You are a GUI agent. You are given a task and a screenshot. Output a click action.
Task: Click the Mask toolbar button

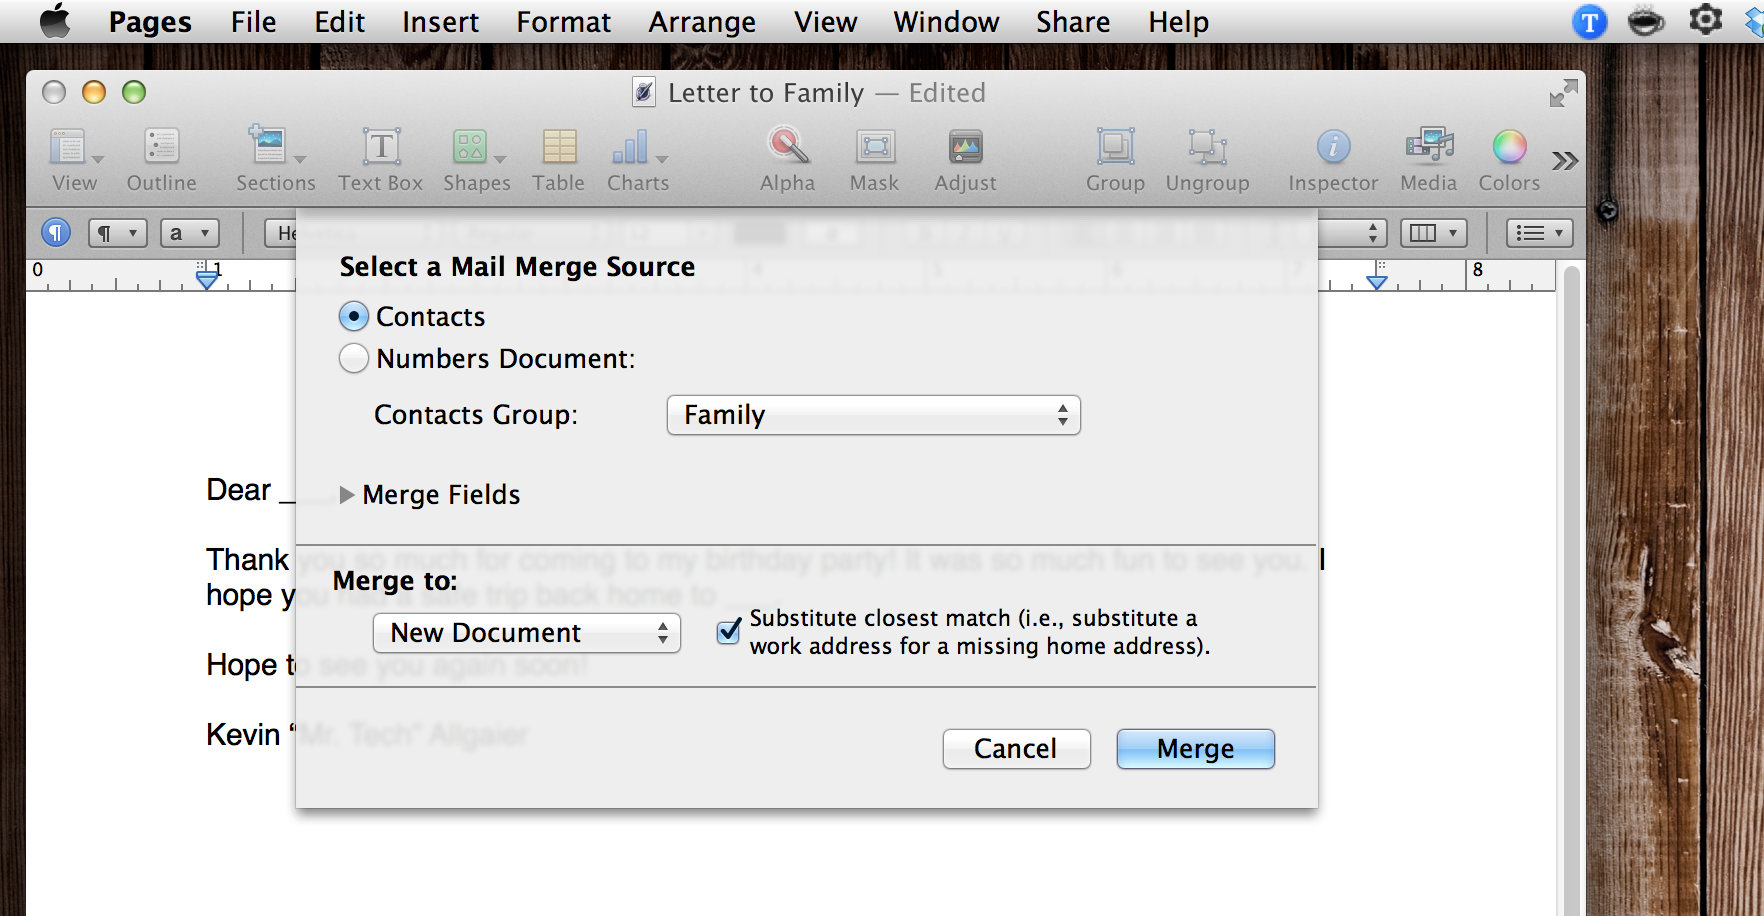(874, 158)
